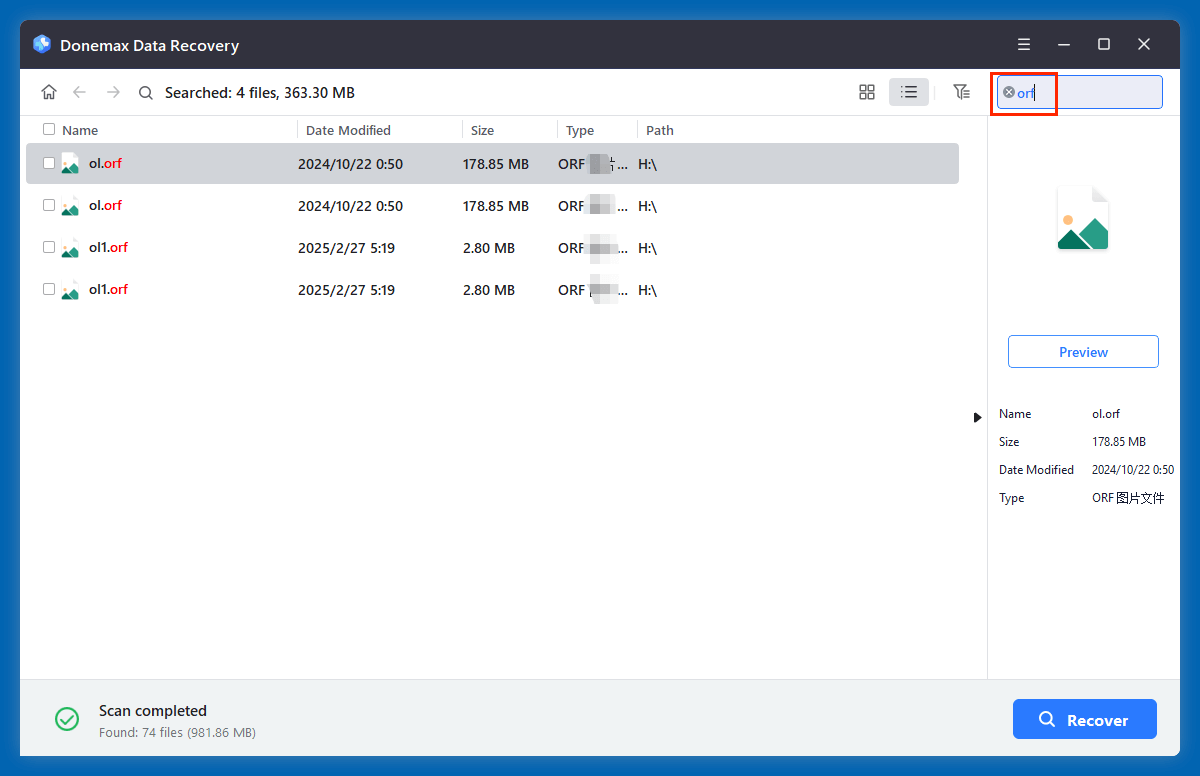This screenshot has height=776, width=1200.
Task: Open the file type filter icon
Action: coord(961,91)
